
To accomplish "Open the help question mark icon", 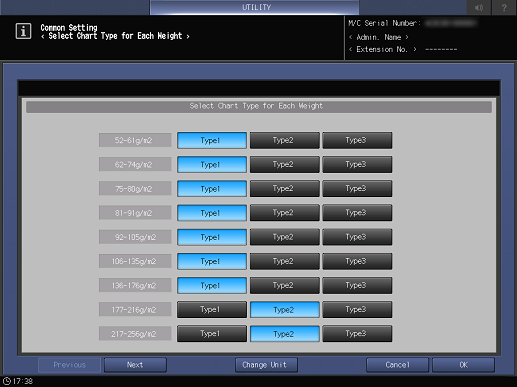I will point(504,7).
